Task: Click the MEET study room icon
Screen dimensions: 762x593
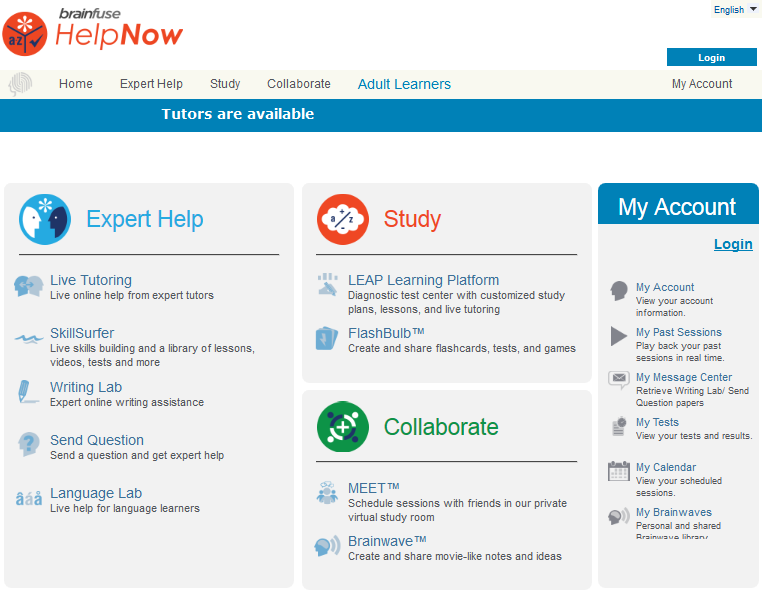Action: coord(327,493)
